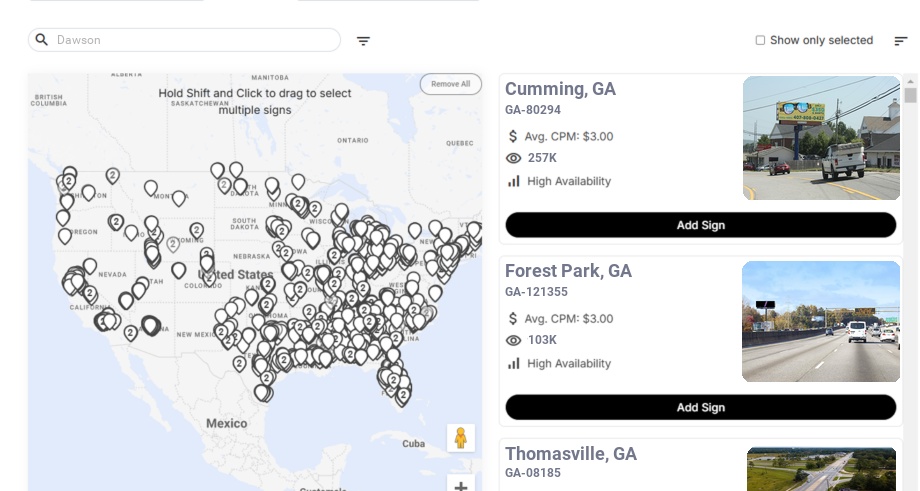The image size is (920, 491).
Task: Open the Forest Park highway photo
Action: tap(821, 321)
